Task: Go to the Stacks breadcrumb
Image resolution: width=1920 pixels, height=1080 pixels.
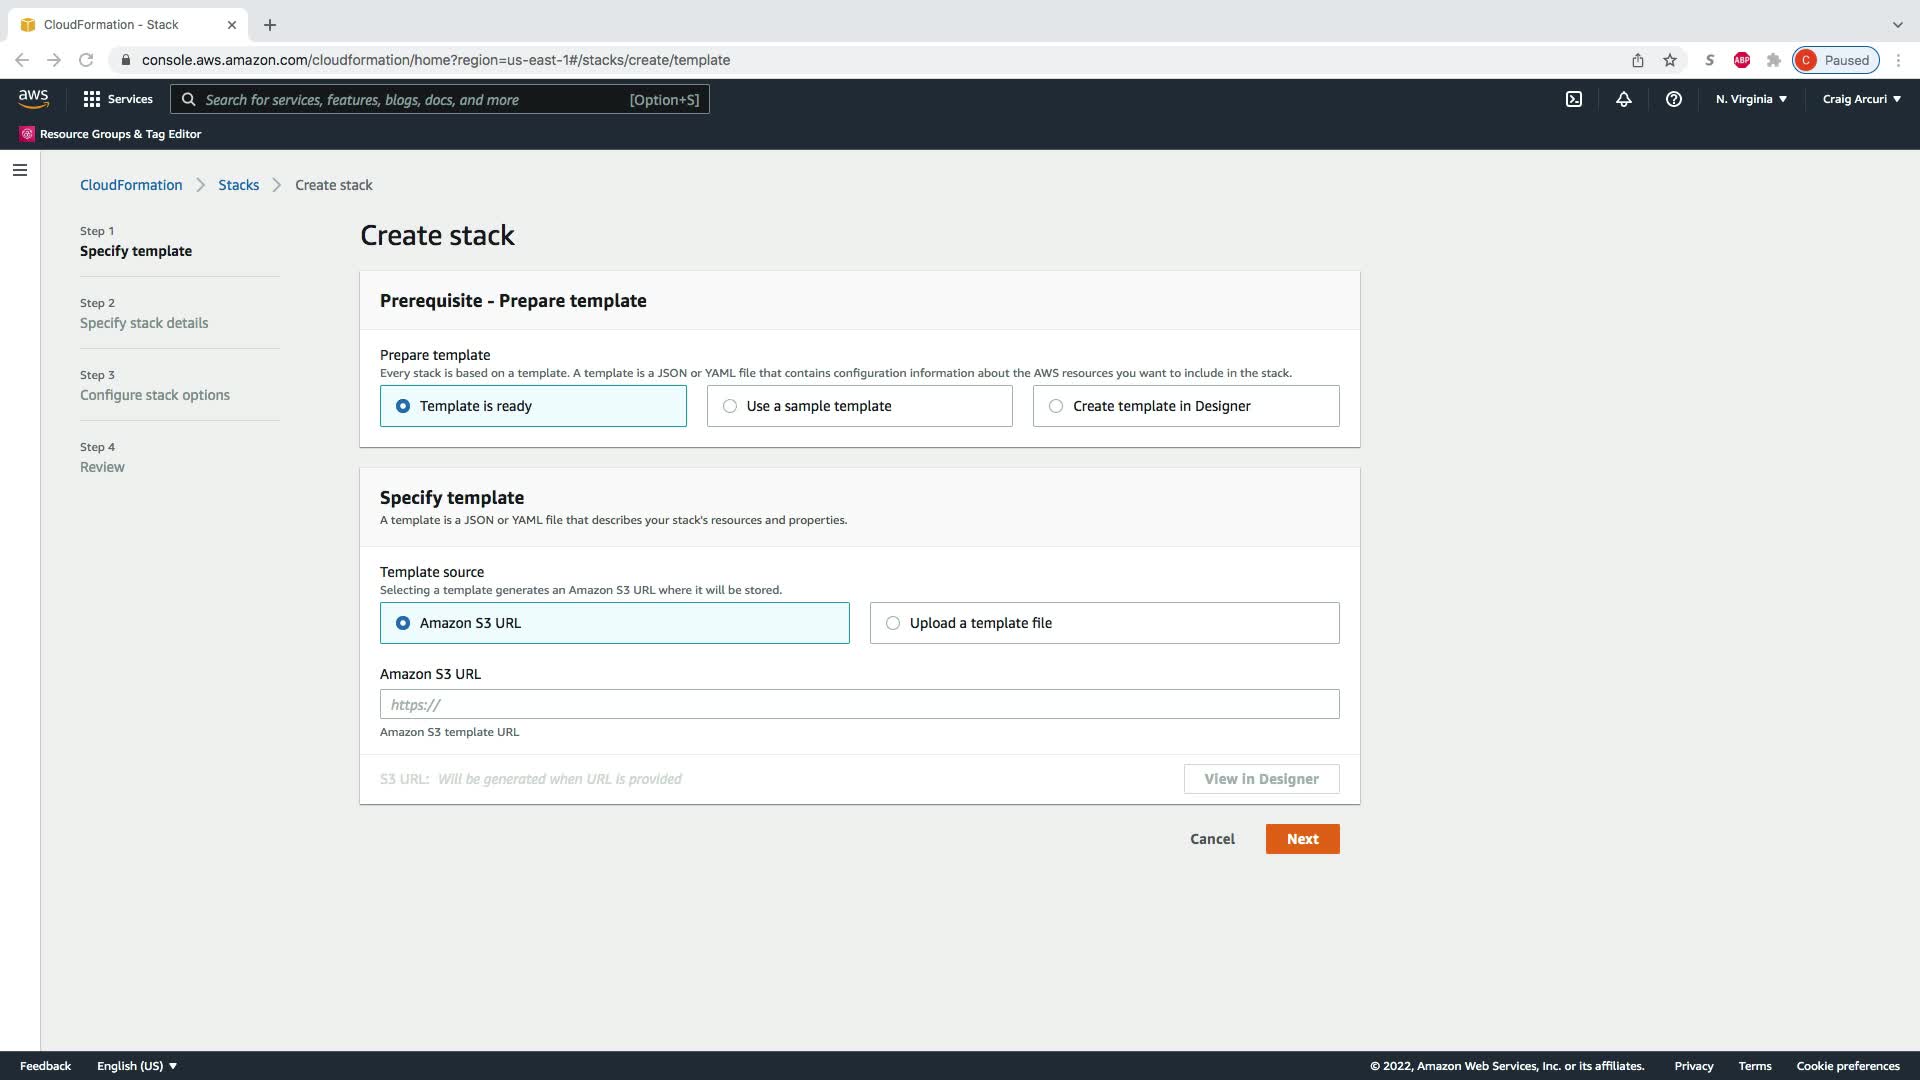Action: [x=238, y=185]
